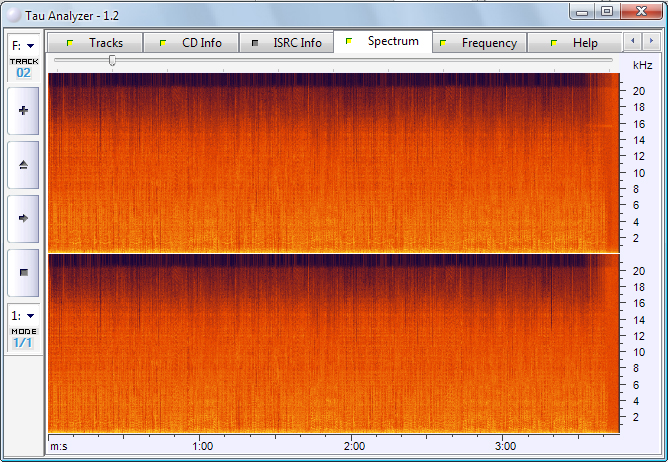Switch to the Tracks tab
668x462 pixels.
click(x=95, y=43)
